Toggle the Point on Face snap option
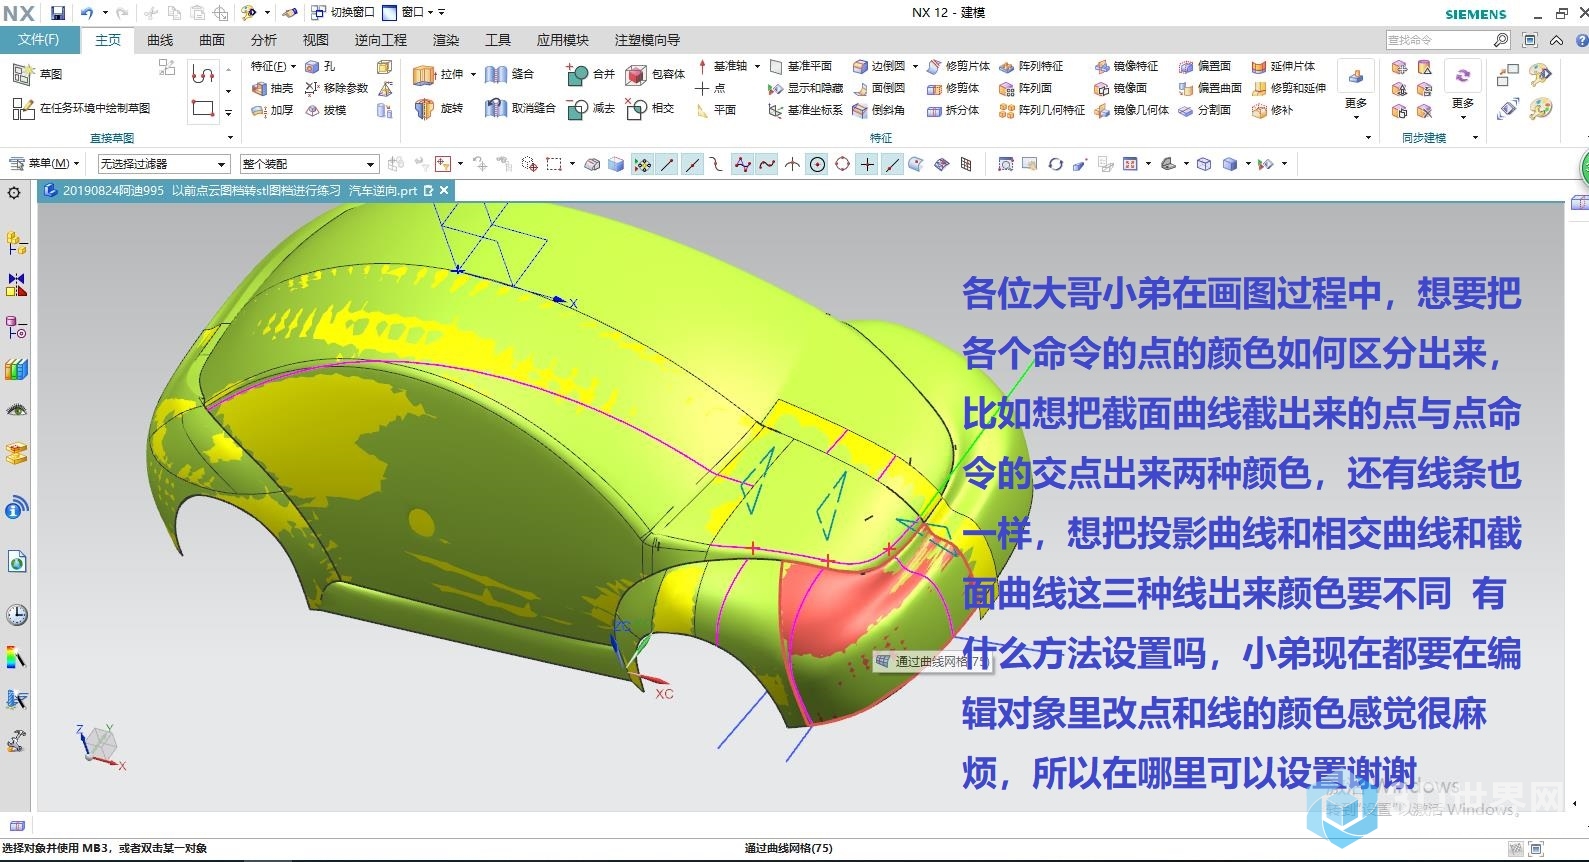 [x=916, y=164]
